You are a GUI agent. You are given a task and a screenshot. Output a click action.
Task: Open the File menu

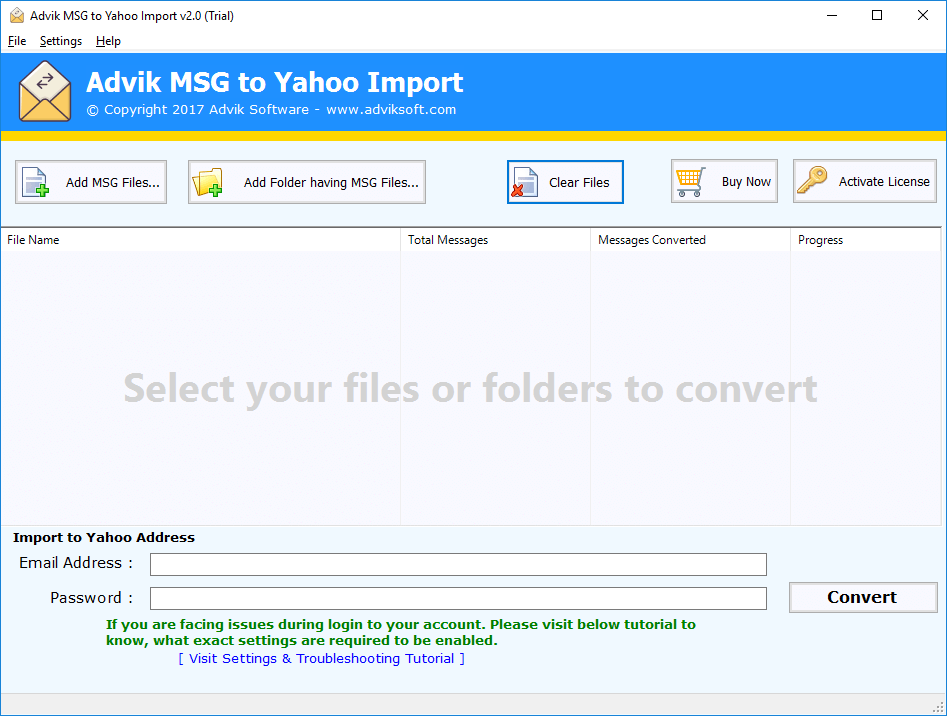tap(17, 41)
